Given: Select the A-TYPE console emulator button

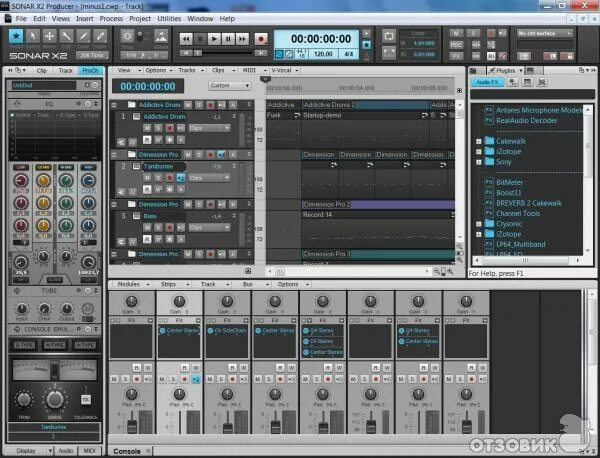Looking at the screenshot, I should point(85,345).
